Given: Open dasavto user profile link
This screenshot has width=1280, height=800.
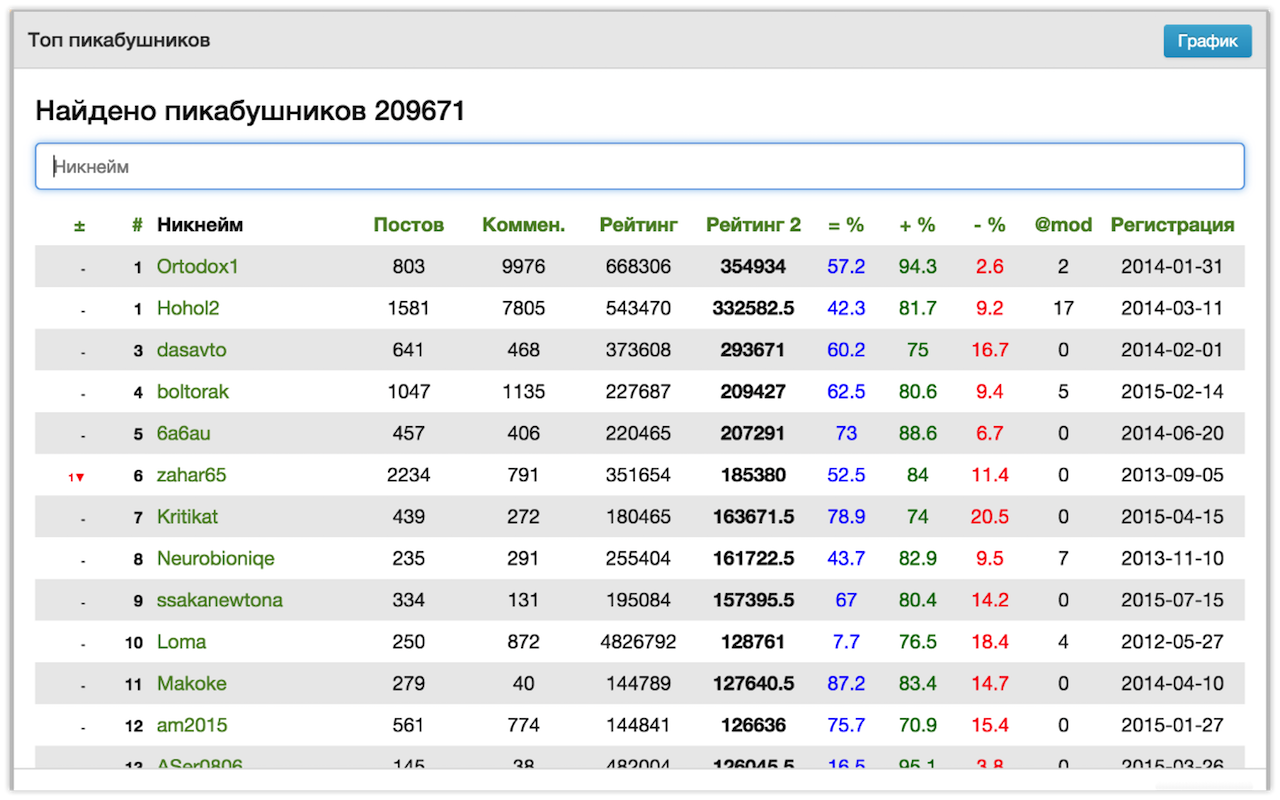Looking at the screenshot, I should [191, 350].
